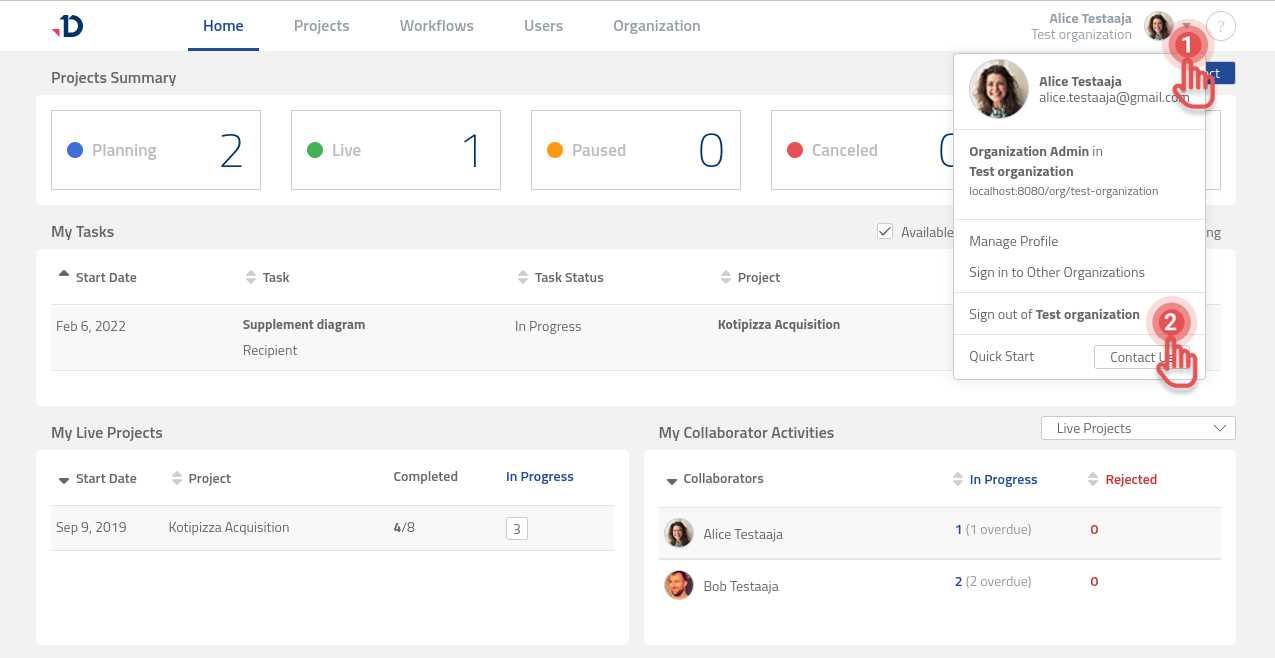Collapse the user menu dropdown arrow
The width and height of the screenshot is (1275, 658).
1185,27
